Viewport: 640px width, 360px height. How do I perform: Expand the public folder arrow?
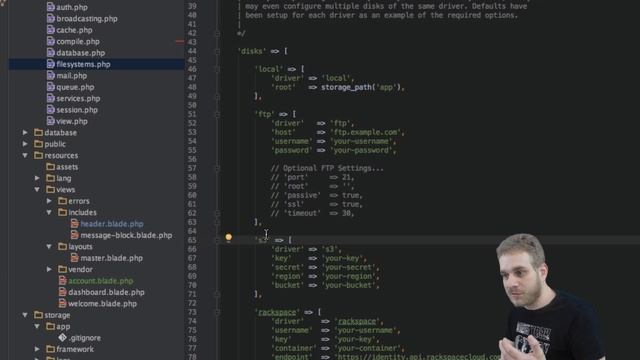click(25, 144)
